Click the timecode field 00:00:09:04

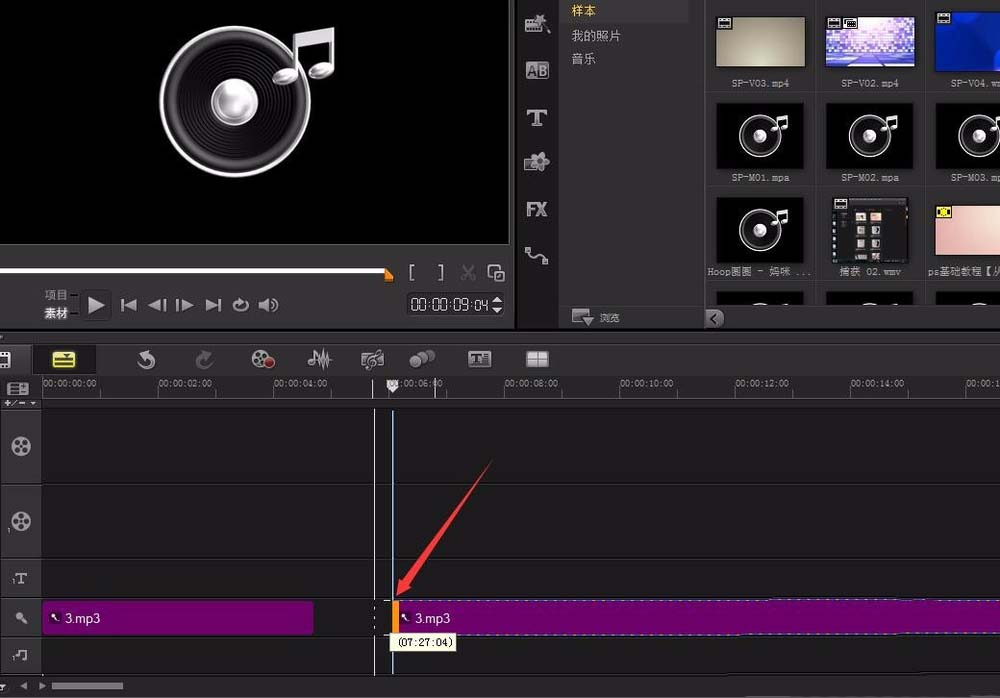(x=450, y=305)
